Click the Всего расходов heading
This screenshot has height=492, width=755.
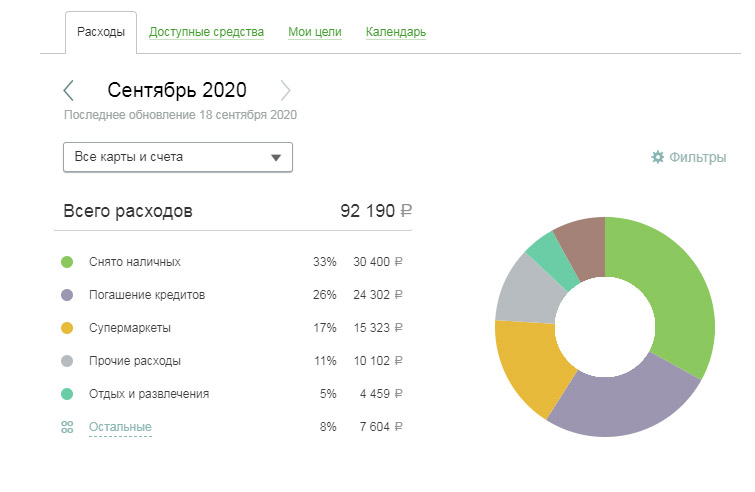click(128, 211)
